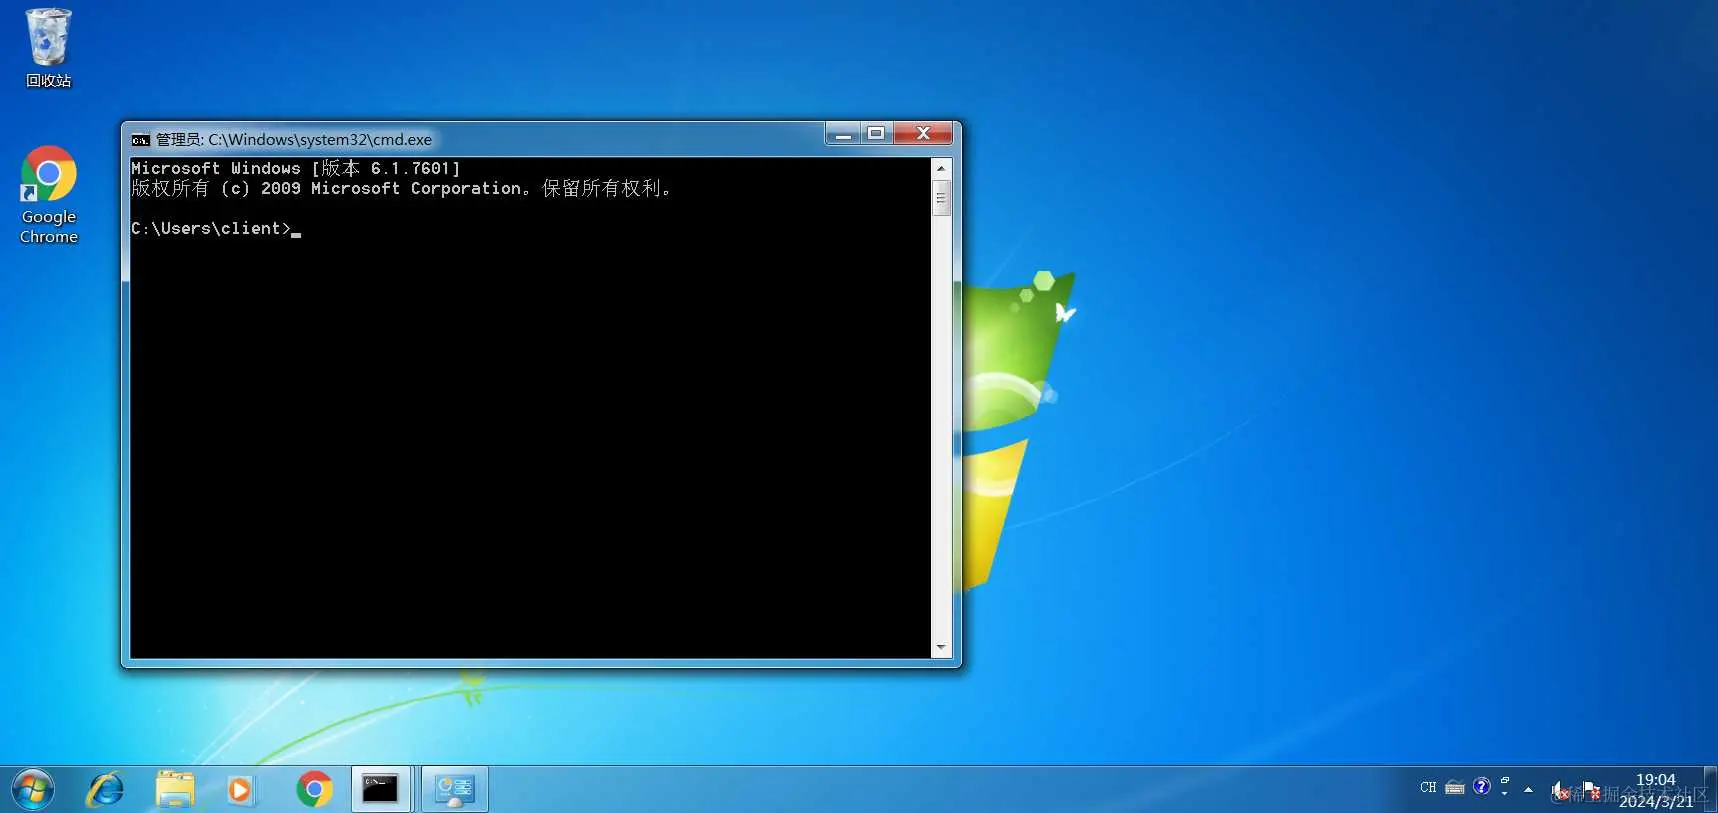This screenshot has height=813, width=1718.
Task: Click the cmd vertical scrollbar thumb
Action: (x=941, y=198)
